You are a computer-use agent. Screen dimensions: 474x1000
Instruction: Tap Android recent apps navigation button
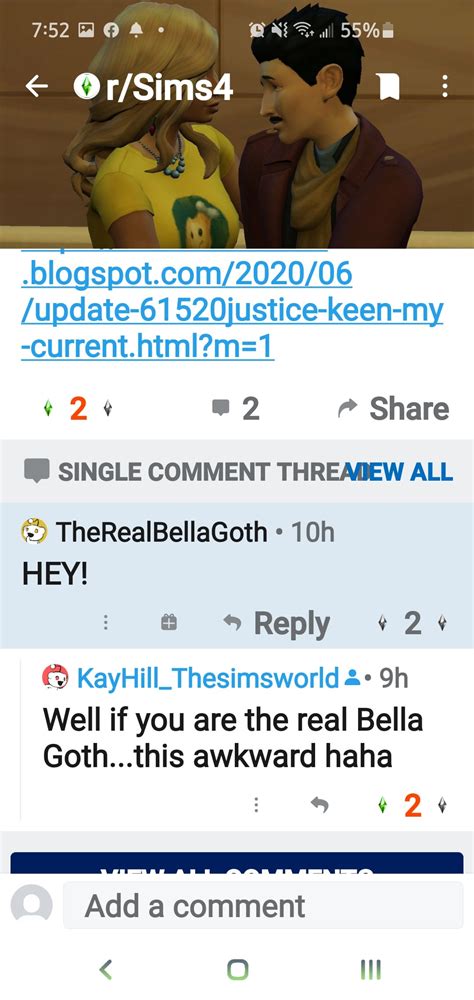[370, 969]
